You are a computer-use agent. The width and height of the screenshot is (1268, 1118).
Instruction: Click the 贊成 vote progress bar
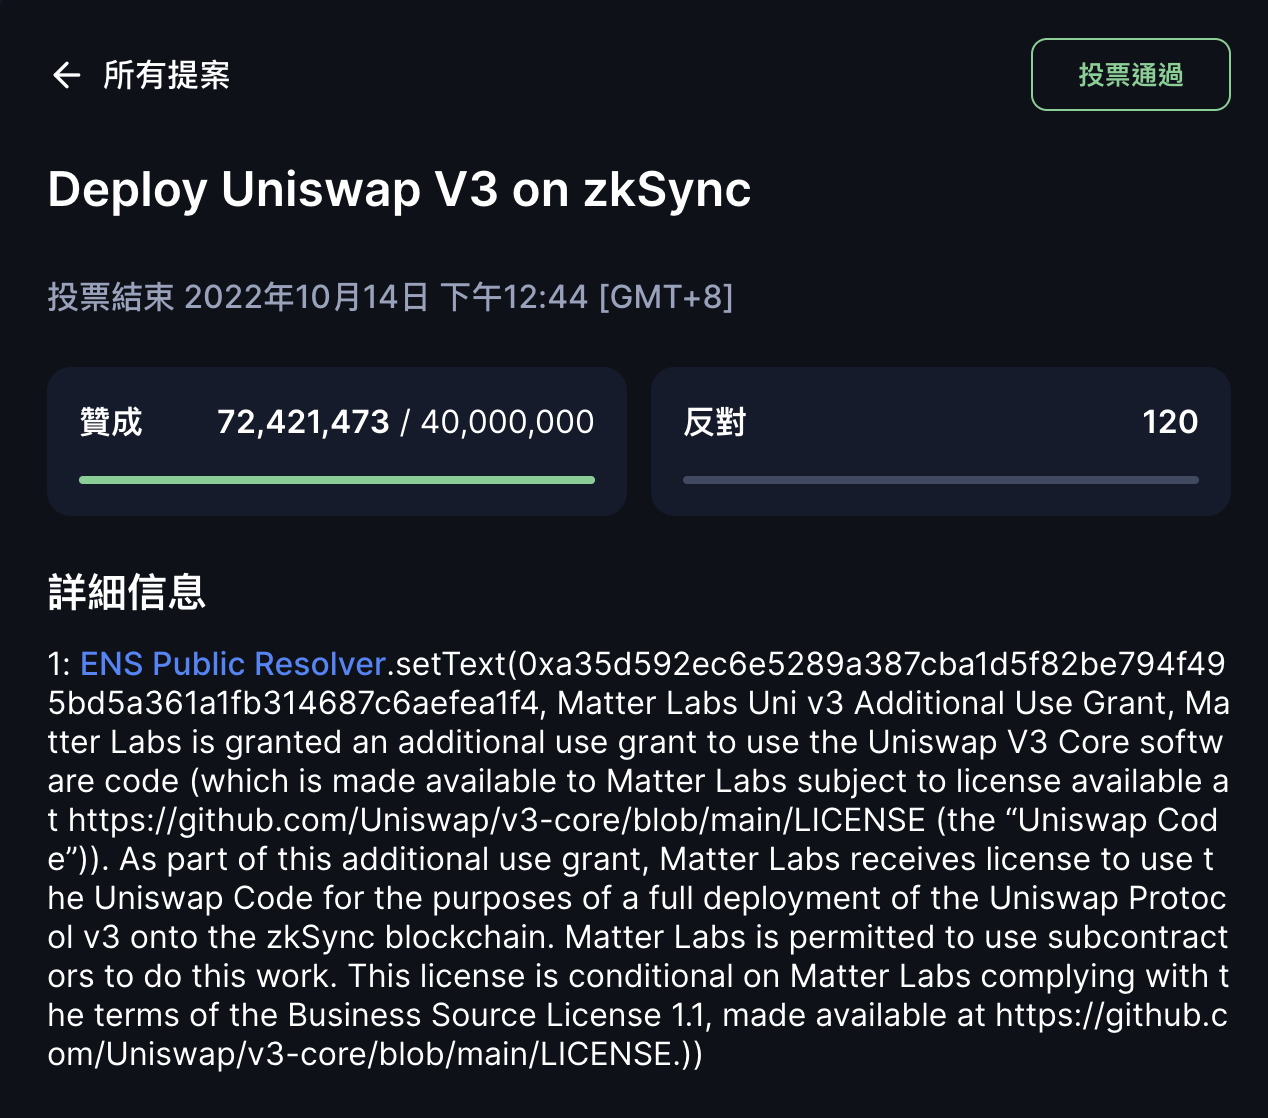[337, 480]
